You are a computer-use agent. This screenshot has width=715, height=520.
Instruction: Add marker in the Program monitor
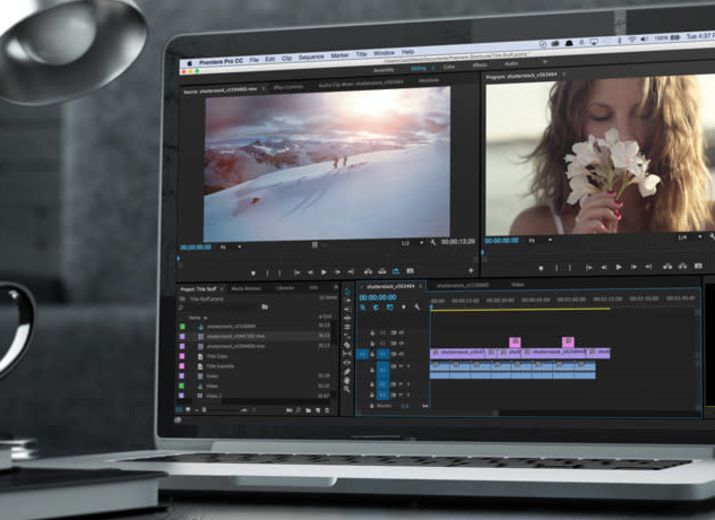541,268
